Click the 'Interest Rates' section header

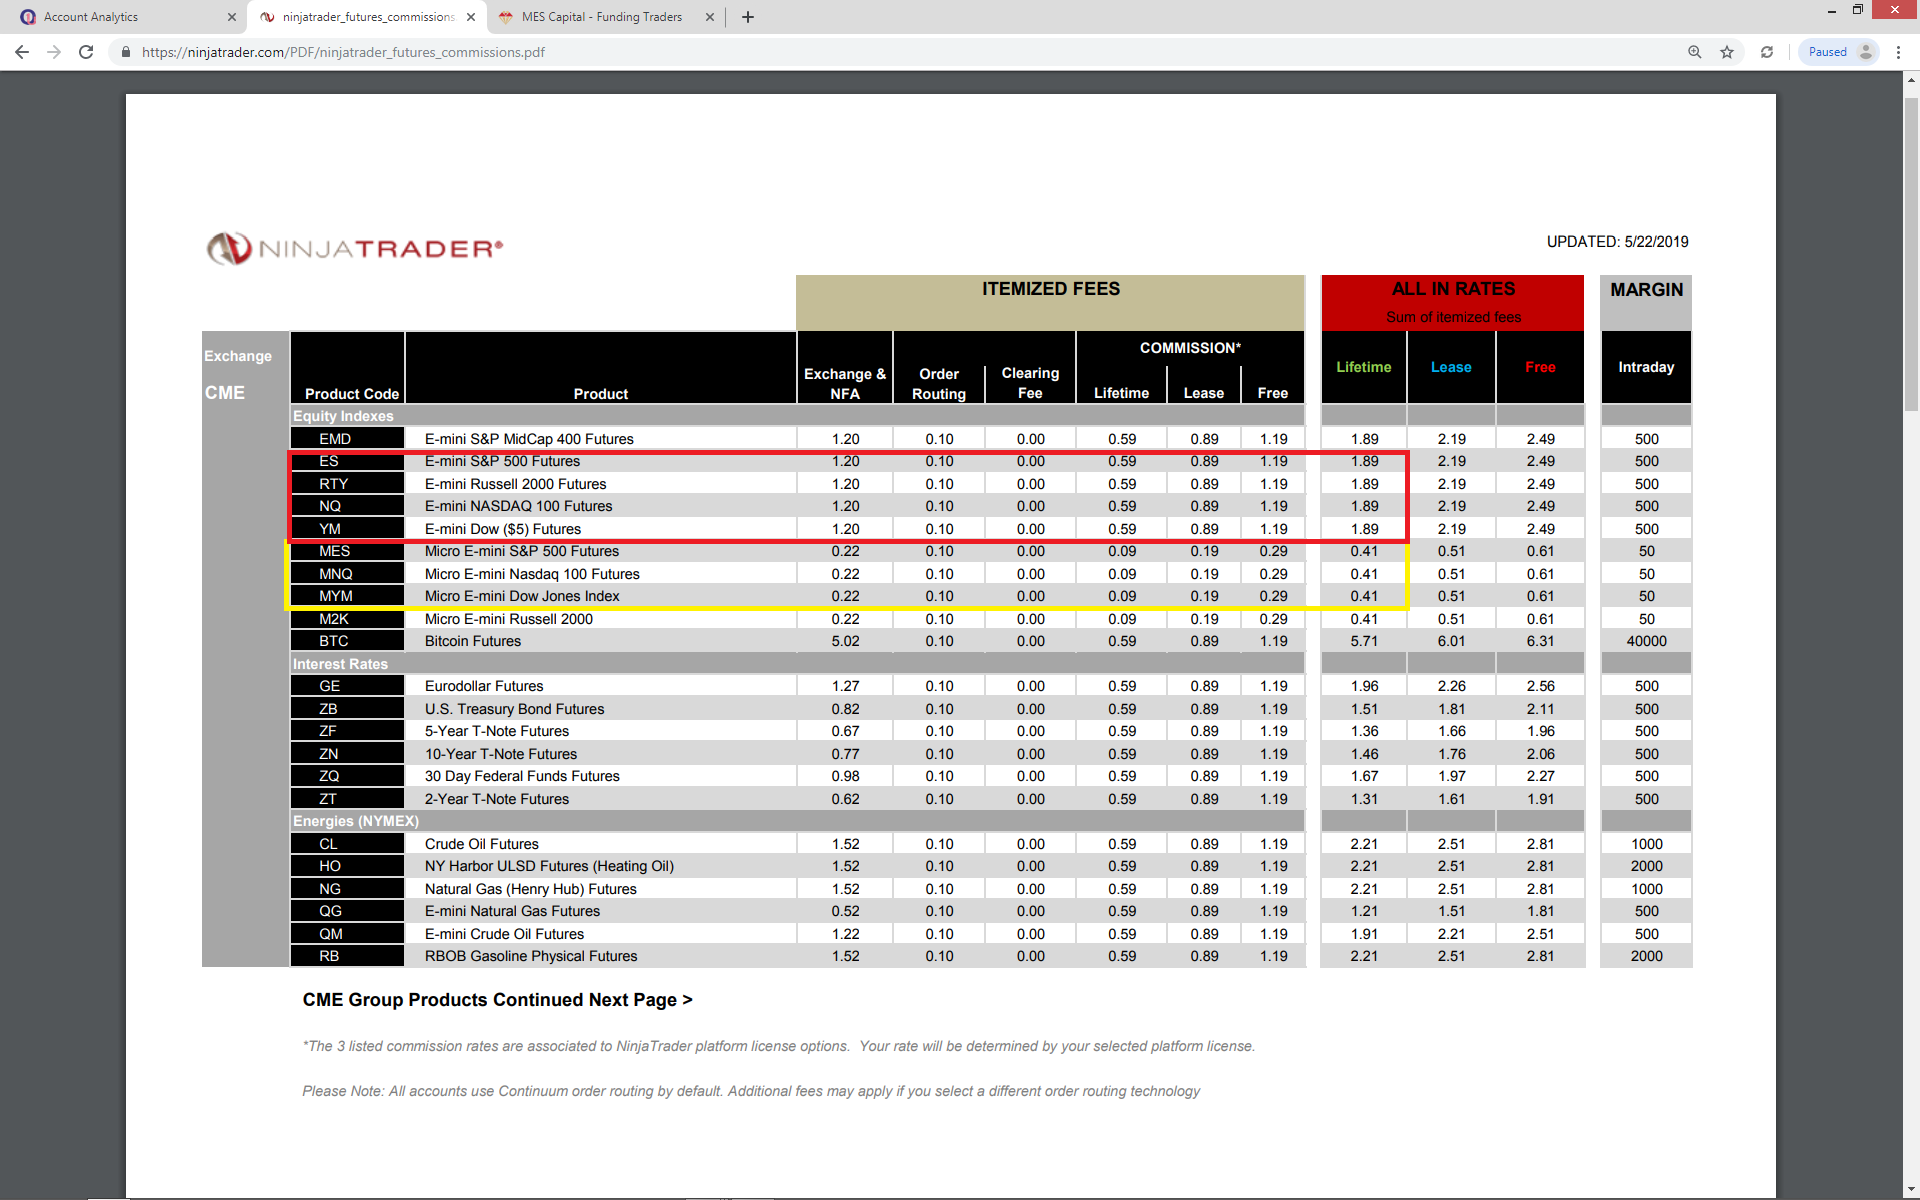coord(340,664)
